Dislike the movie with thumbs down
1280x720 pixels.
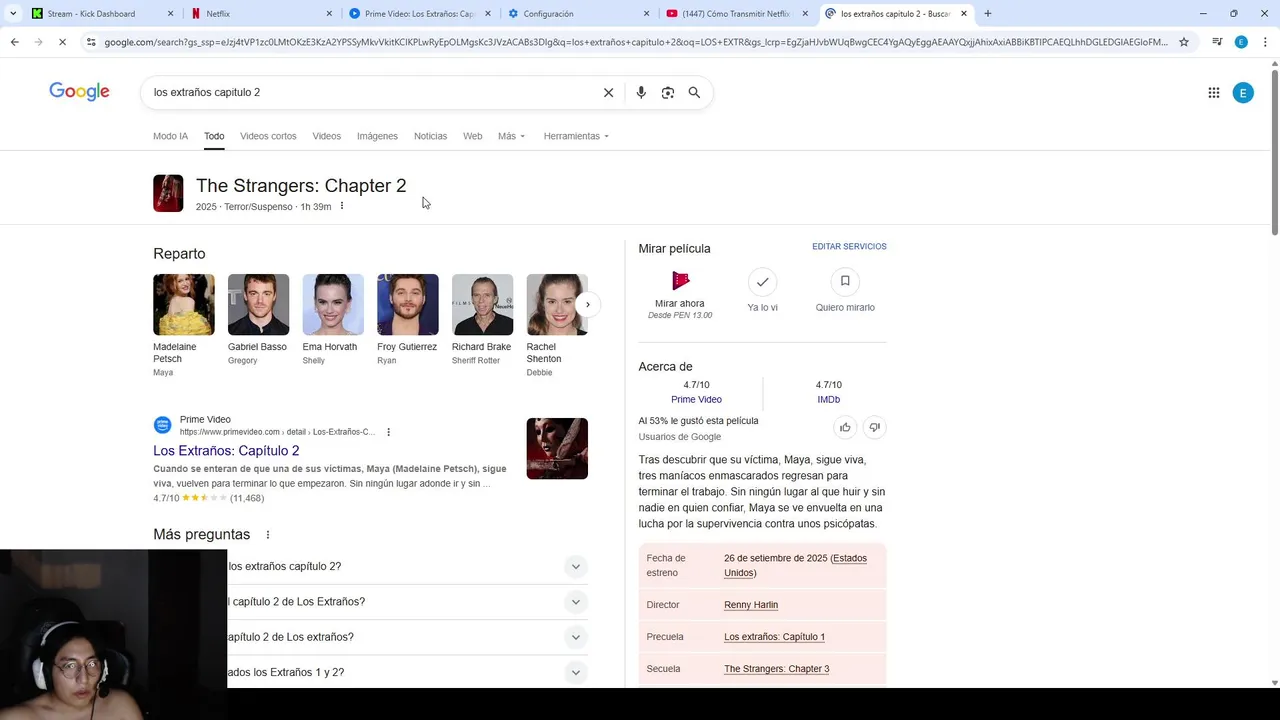874,427
